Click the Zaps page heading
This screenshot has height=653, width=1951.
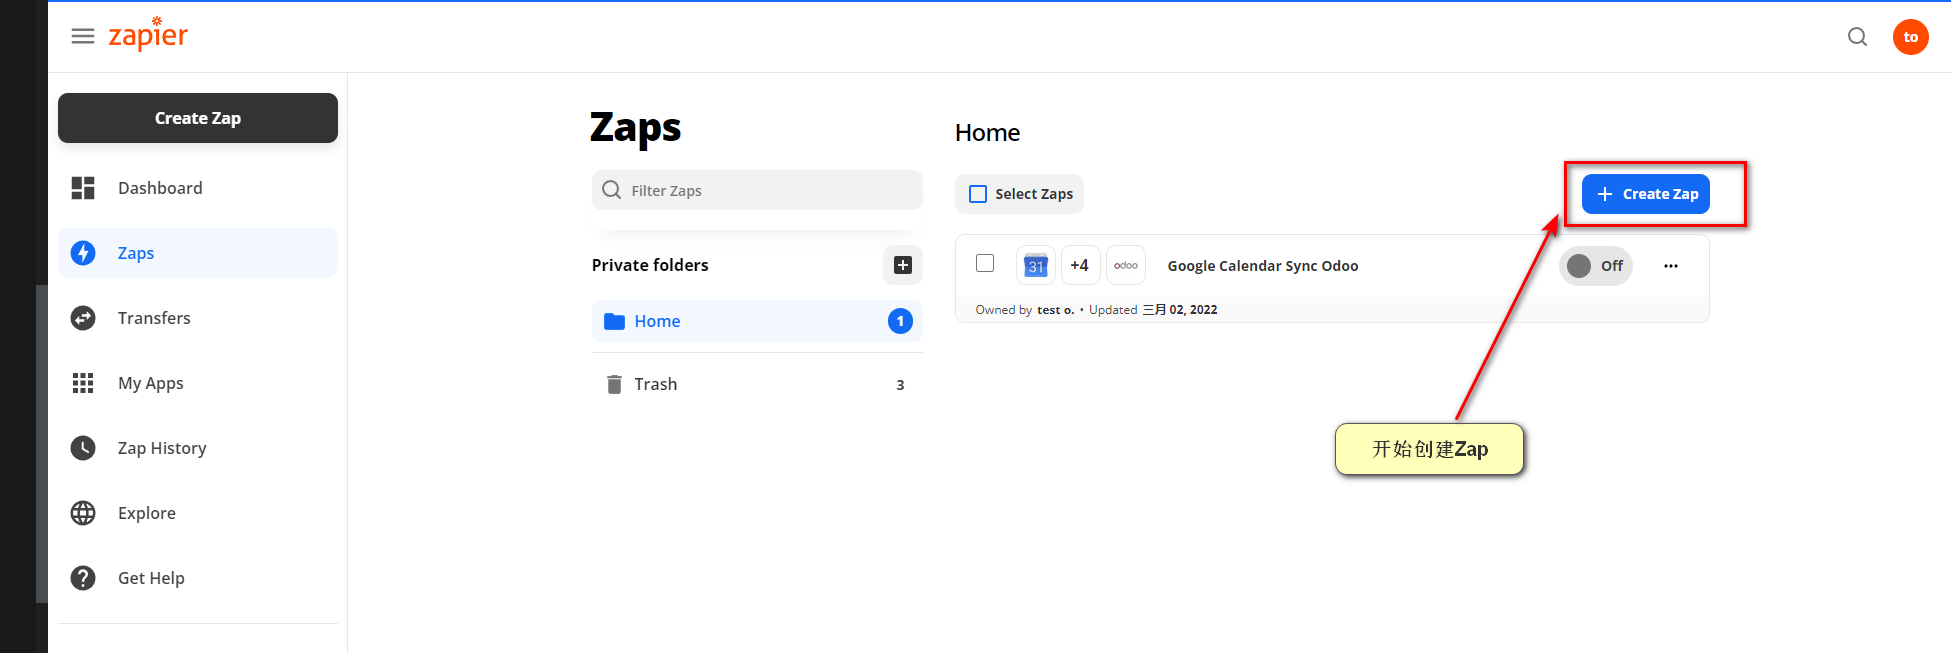pos(635,128)
